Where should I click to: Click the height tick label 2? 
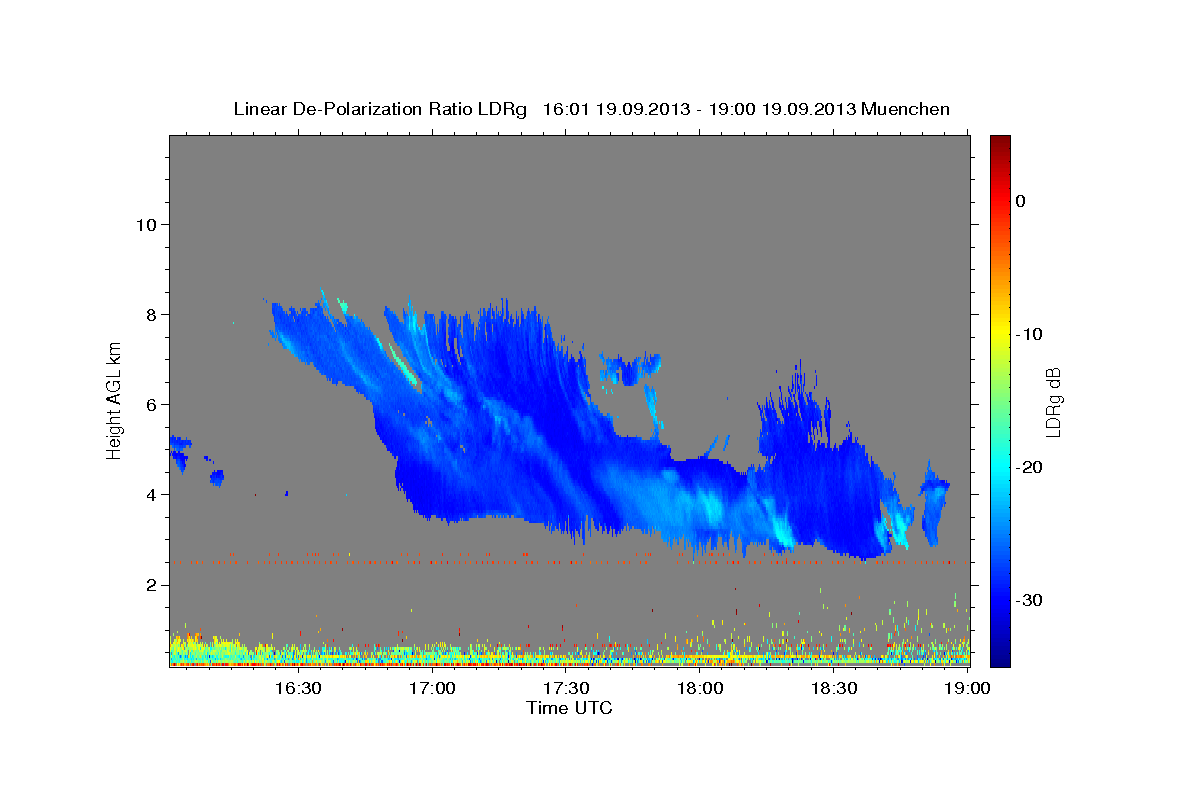click(x=151, y=584)
